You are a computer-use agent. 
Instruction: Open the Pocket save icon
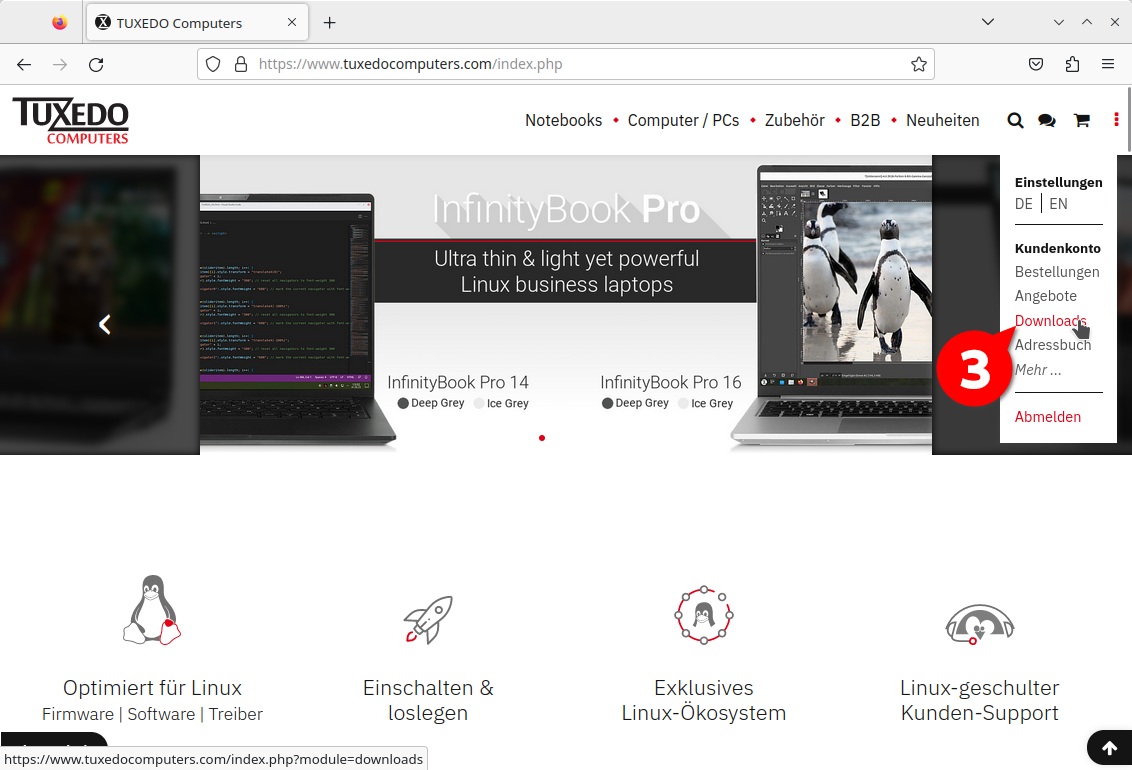[1036, 64]
